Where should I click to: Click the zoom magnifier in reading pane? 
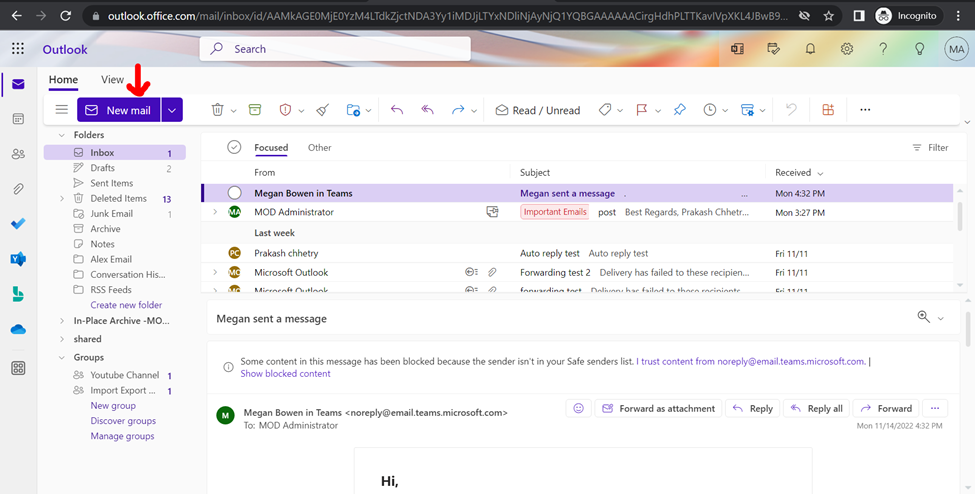pyautogui.click(x=923, y=317)
